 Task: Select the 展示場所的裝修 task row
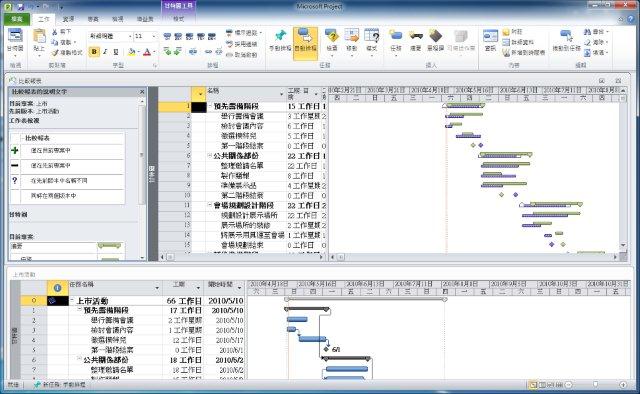click(242, 225)
